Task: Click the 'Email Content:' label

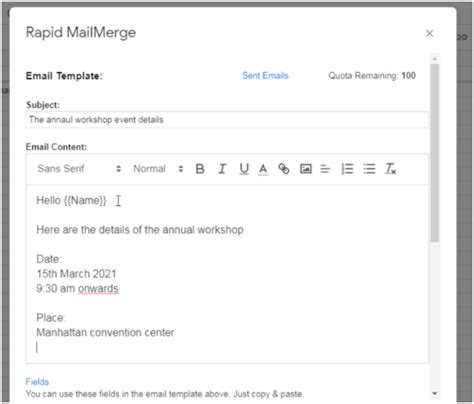Action: 56,147
